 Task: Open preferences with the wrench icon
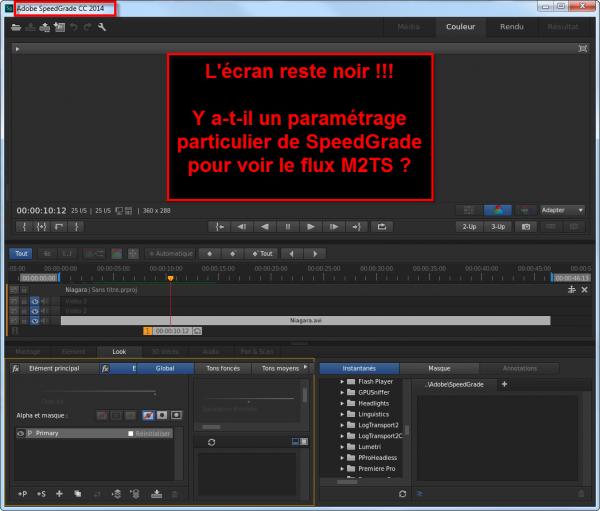pyautogui.click(x=102, y=27)
